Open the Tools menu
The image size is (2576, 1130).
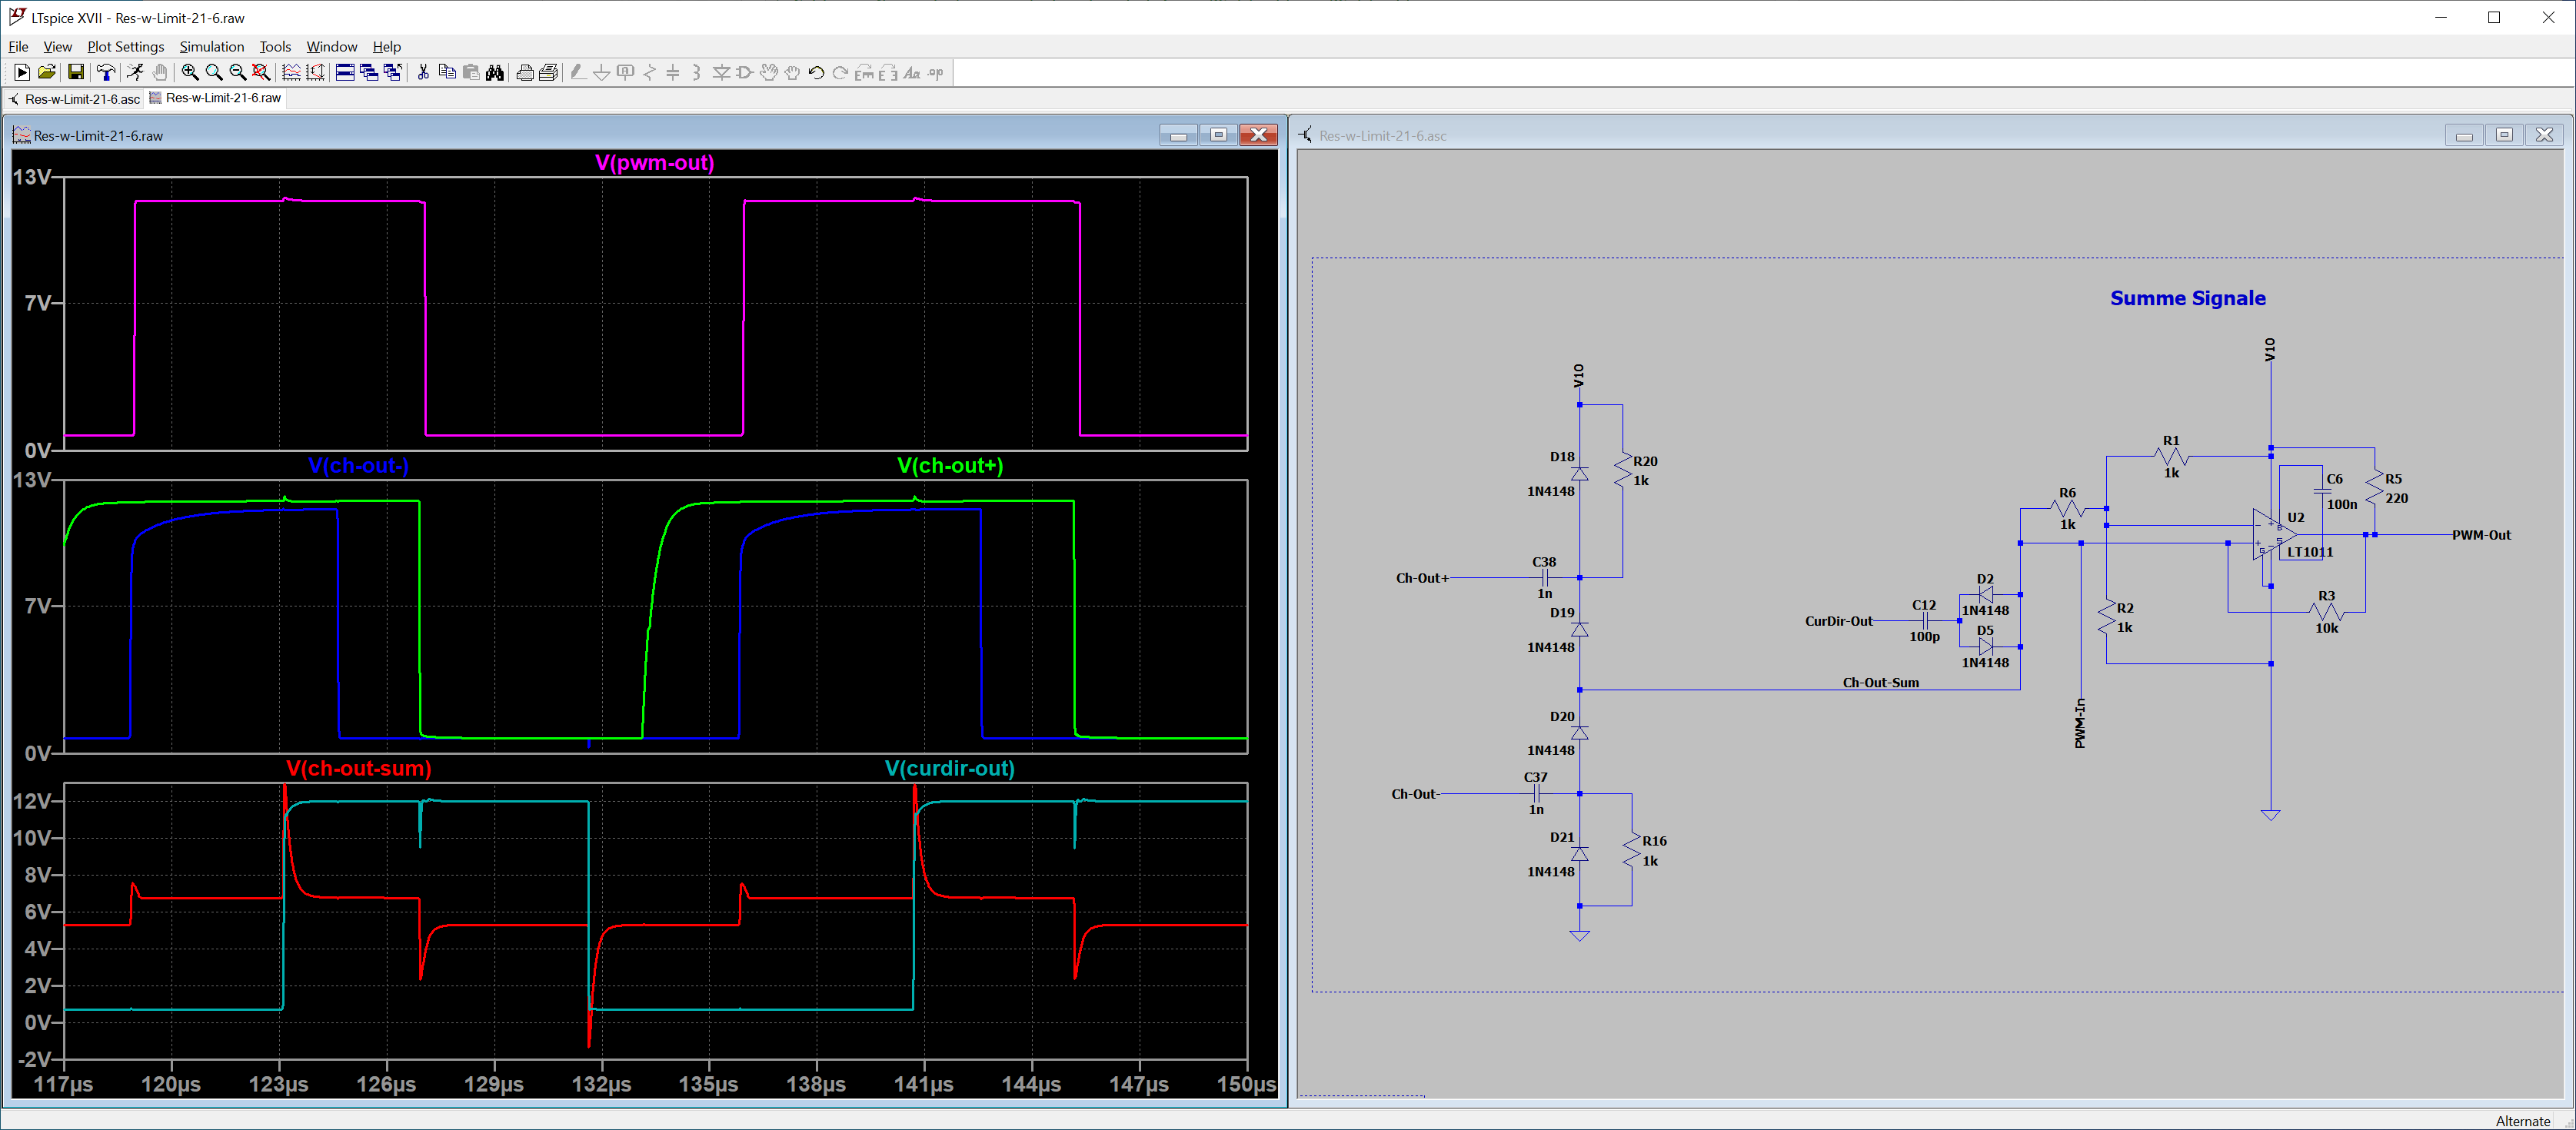point(275,46)
